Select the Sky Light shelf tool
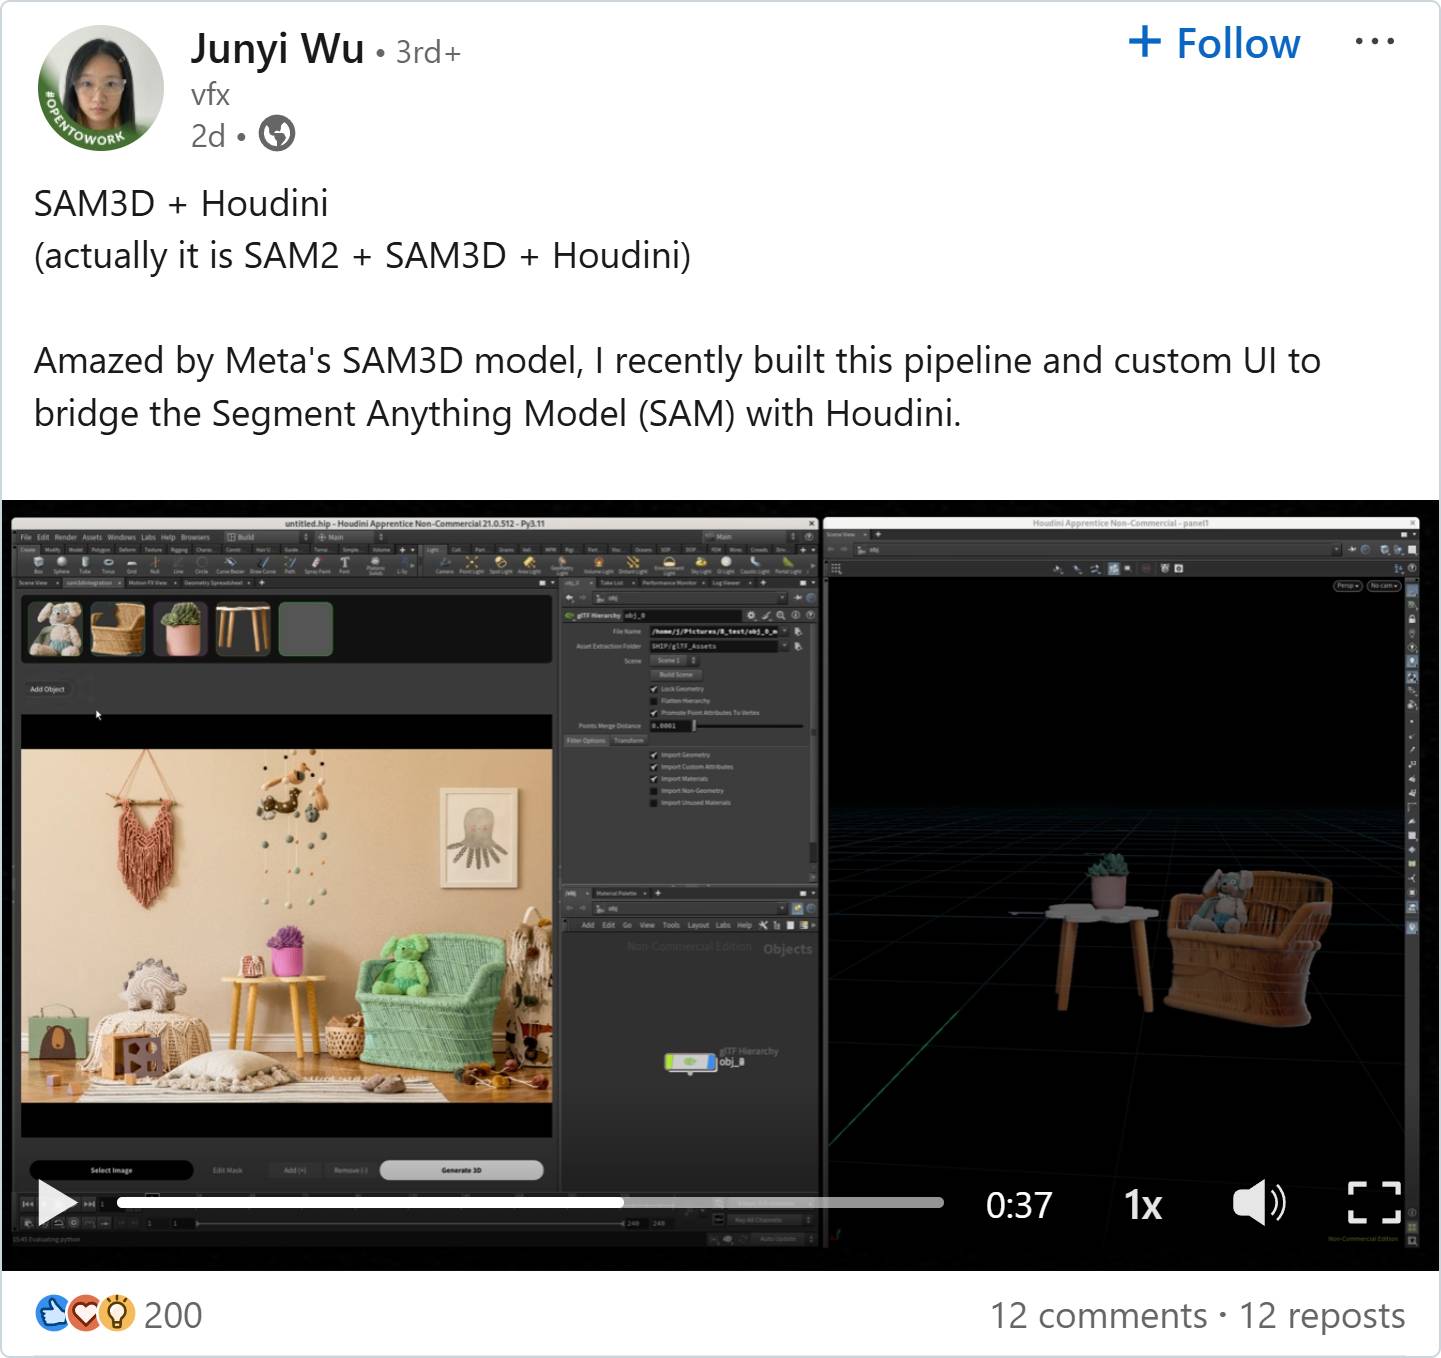This screenshot has width=1441, height=1358. (x=701, y=565)
